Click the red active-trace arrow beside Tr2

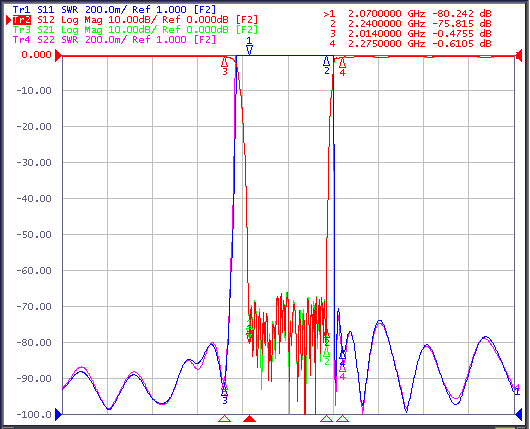[9, 20]
